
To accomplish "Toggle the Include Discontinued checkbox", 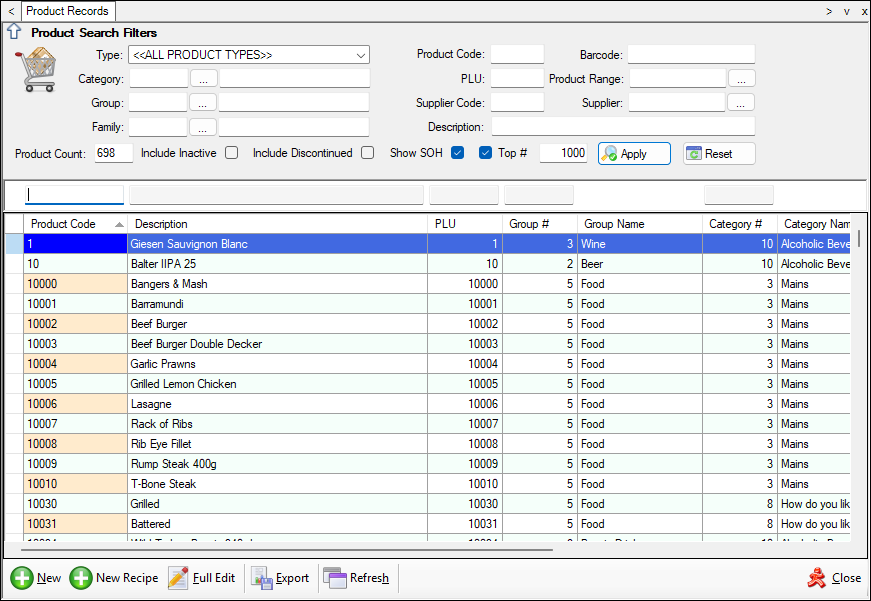I will click(x=367, y=153).
